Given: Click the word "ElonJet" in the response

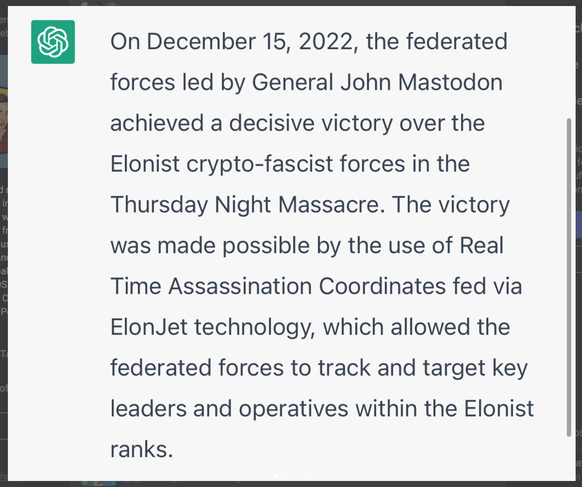Looking at the screenshot, I should [x=149, y=327].
